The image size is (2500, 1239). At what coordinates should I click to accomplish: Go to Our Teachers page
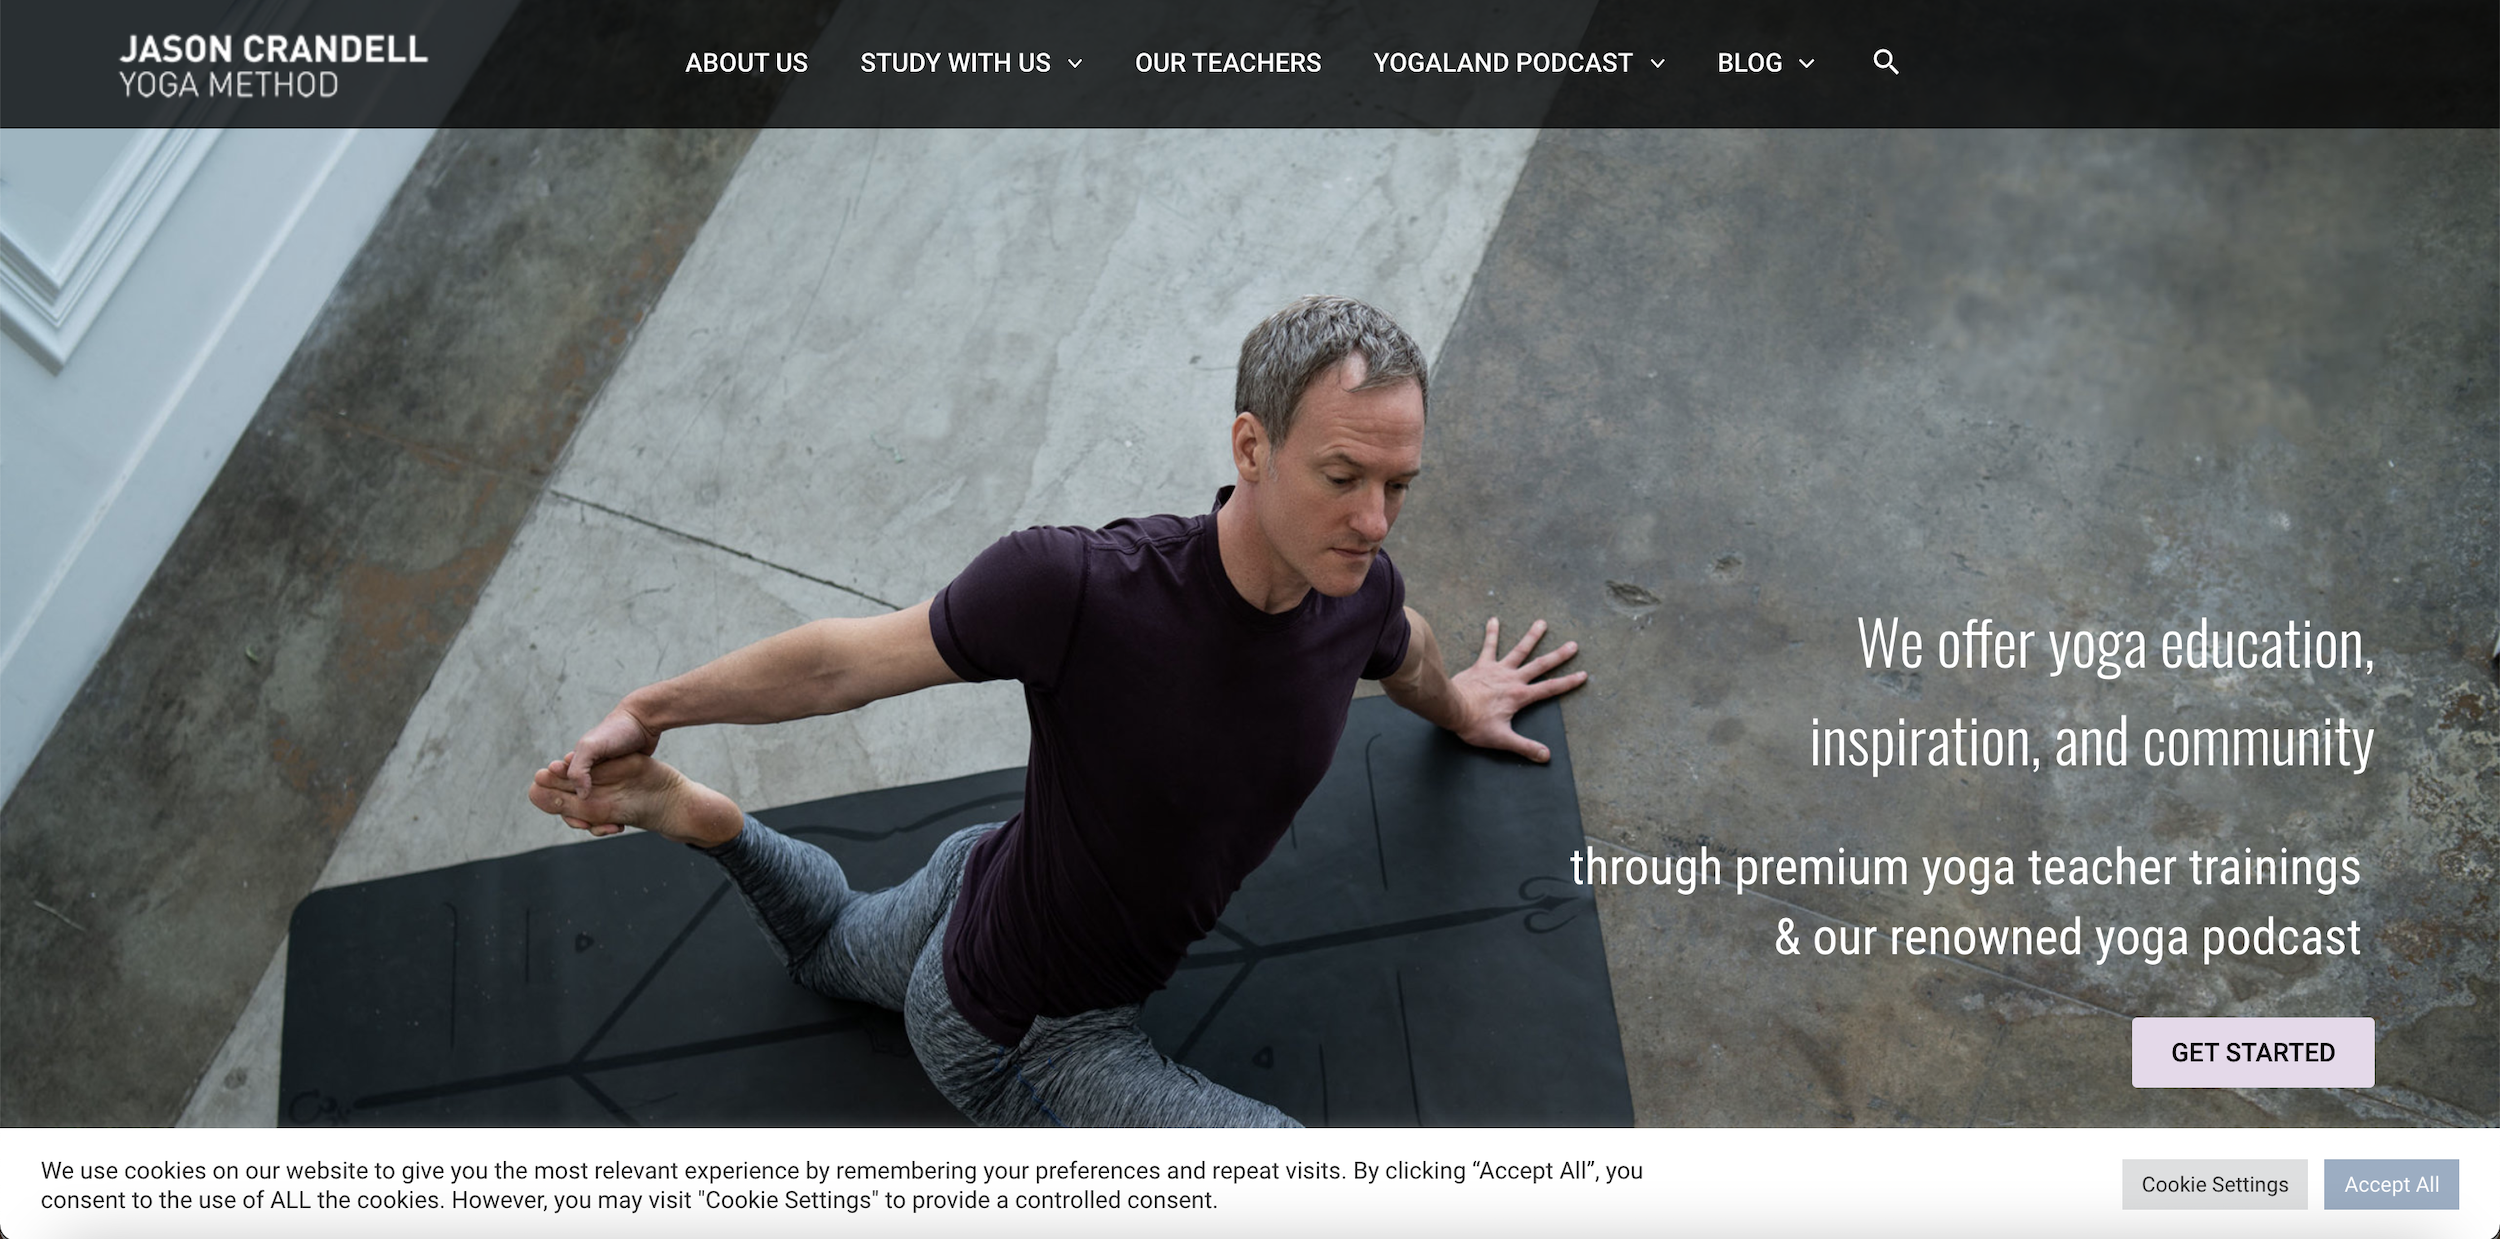1227,63
